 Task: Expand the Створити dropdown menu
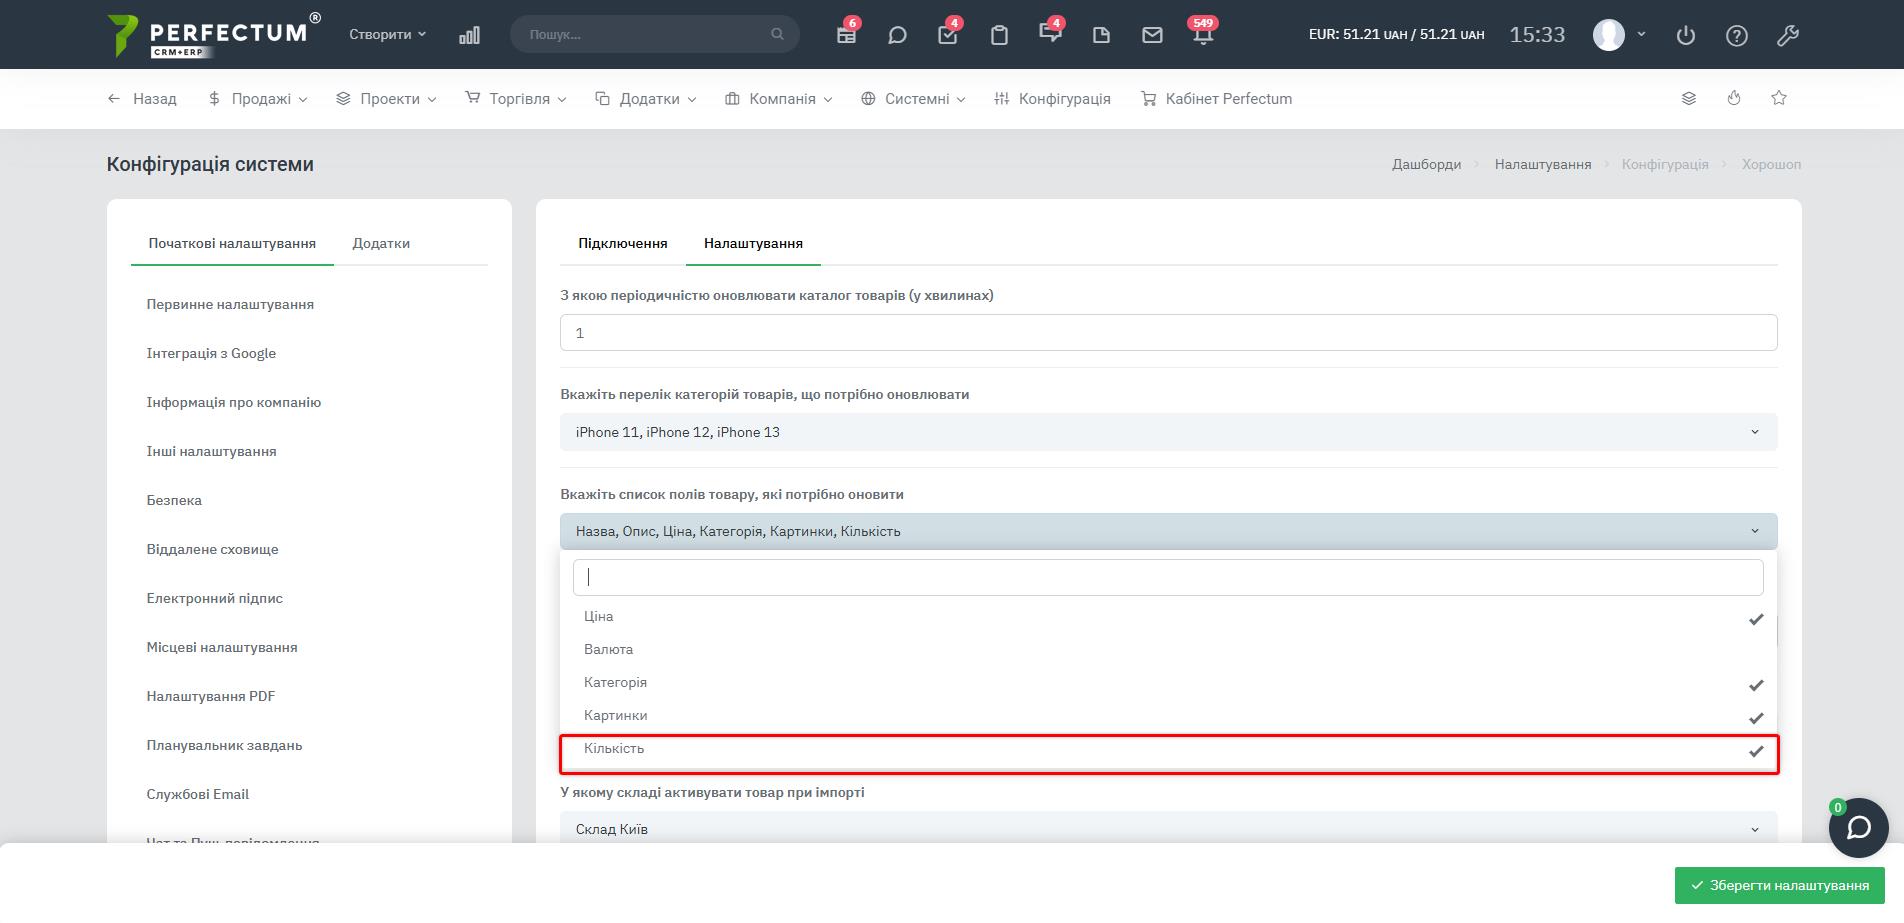[387, 34]
